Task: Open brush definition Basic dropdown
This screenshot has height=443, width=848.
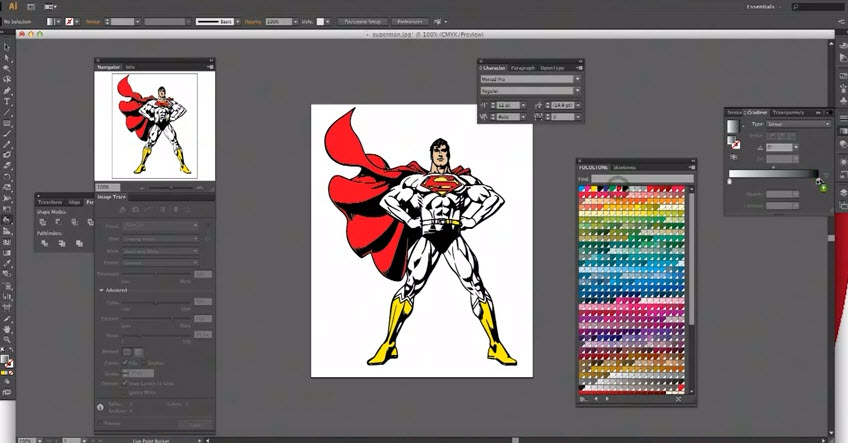Action: point(237,22)
